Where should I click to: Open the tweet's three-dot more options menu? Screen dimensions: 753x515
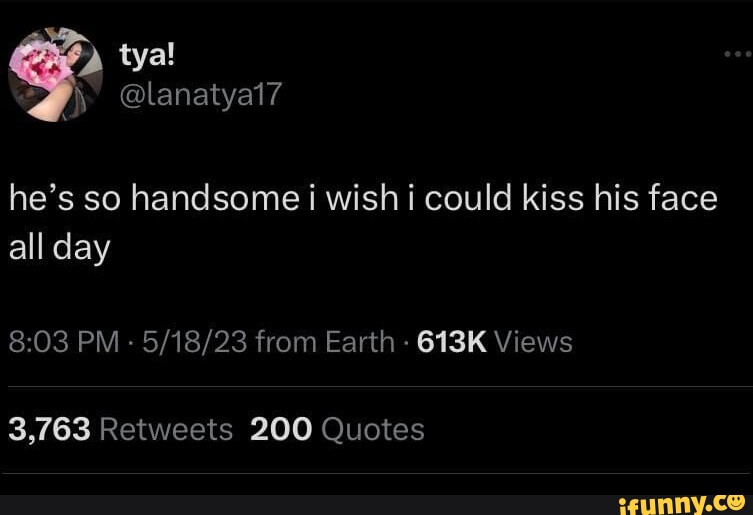pyautogui.click(x=735, y=57)
